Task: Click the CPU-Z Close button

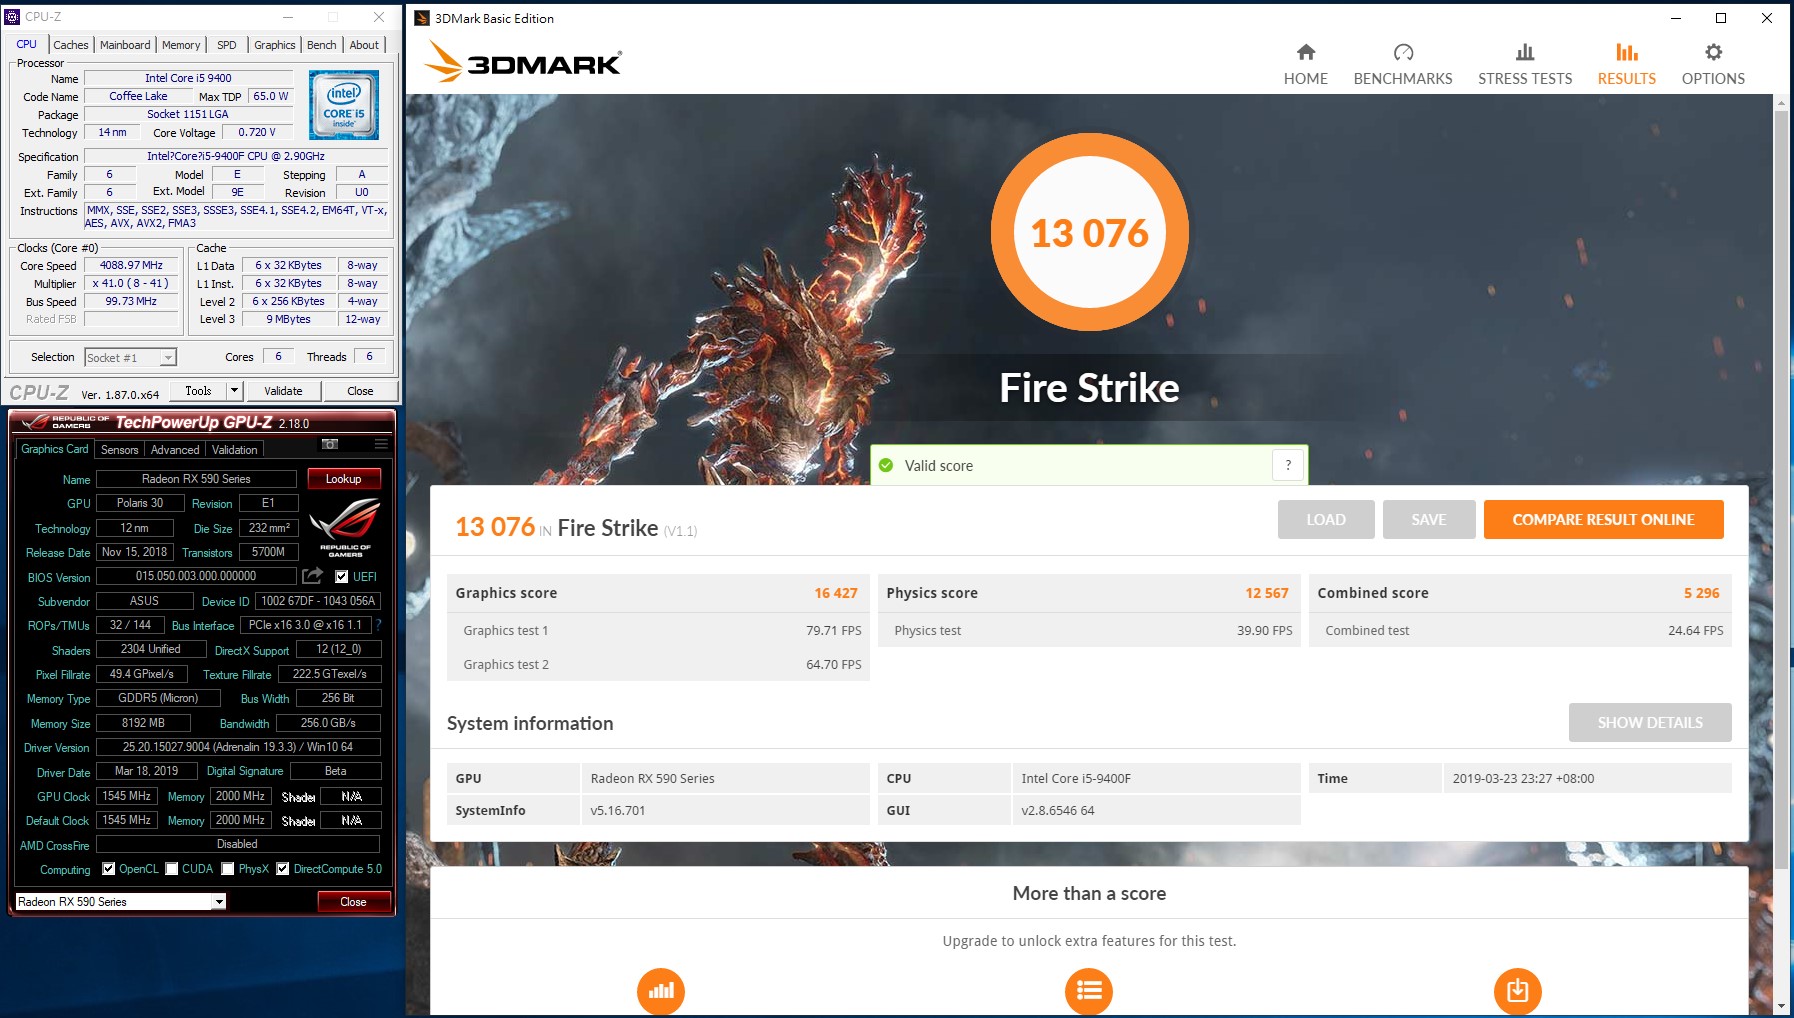Action: point(361,391)
